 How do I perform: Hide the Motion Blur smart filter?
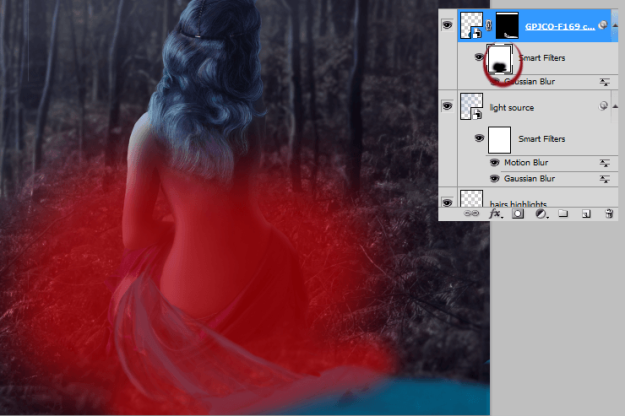click(495, 163)
